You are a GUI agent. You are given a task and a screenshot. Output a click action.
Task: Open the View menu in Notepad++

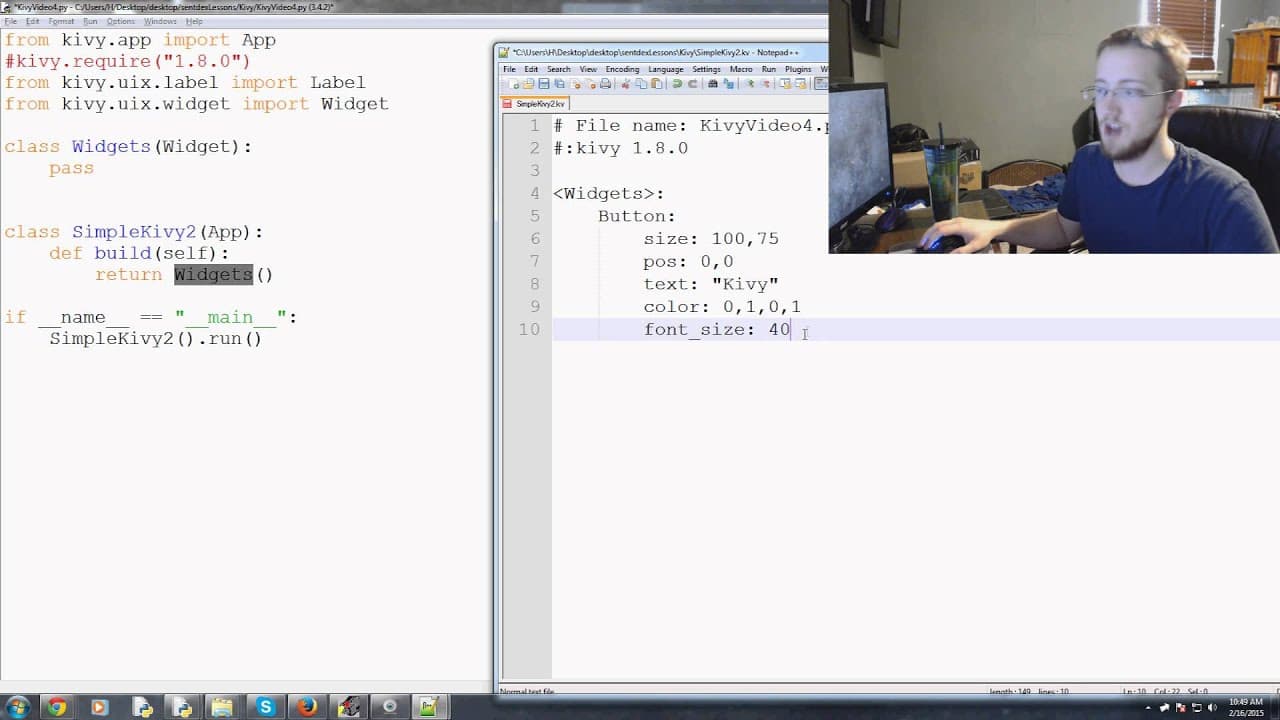pyautogui.click(x=588, y=70)
